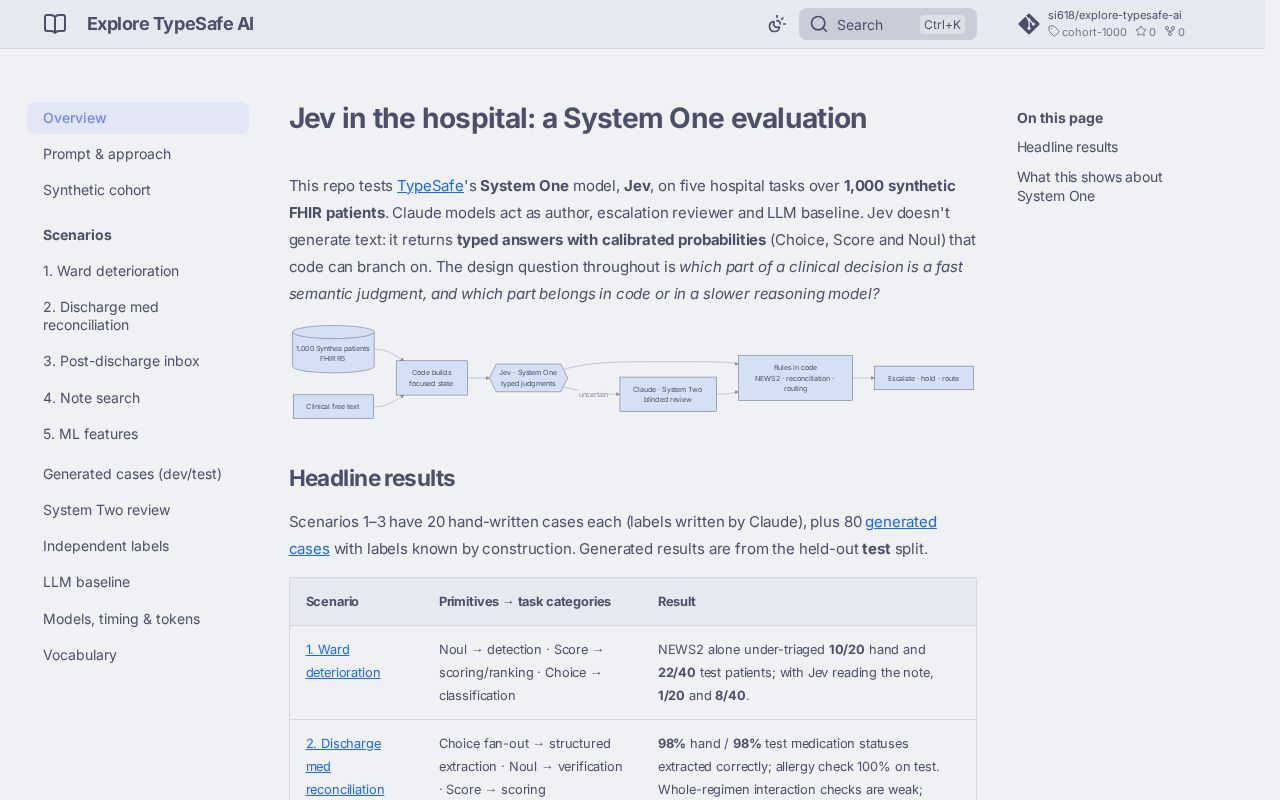1280x800 pixels.
Task: Click the Headline results heading
Action: pyautogui.click(x=372, y=478)
